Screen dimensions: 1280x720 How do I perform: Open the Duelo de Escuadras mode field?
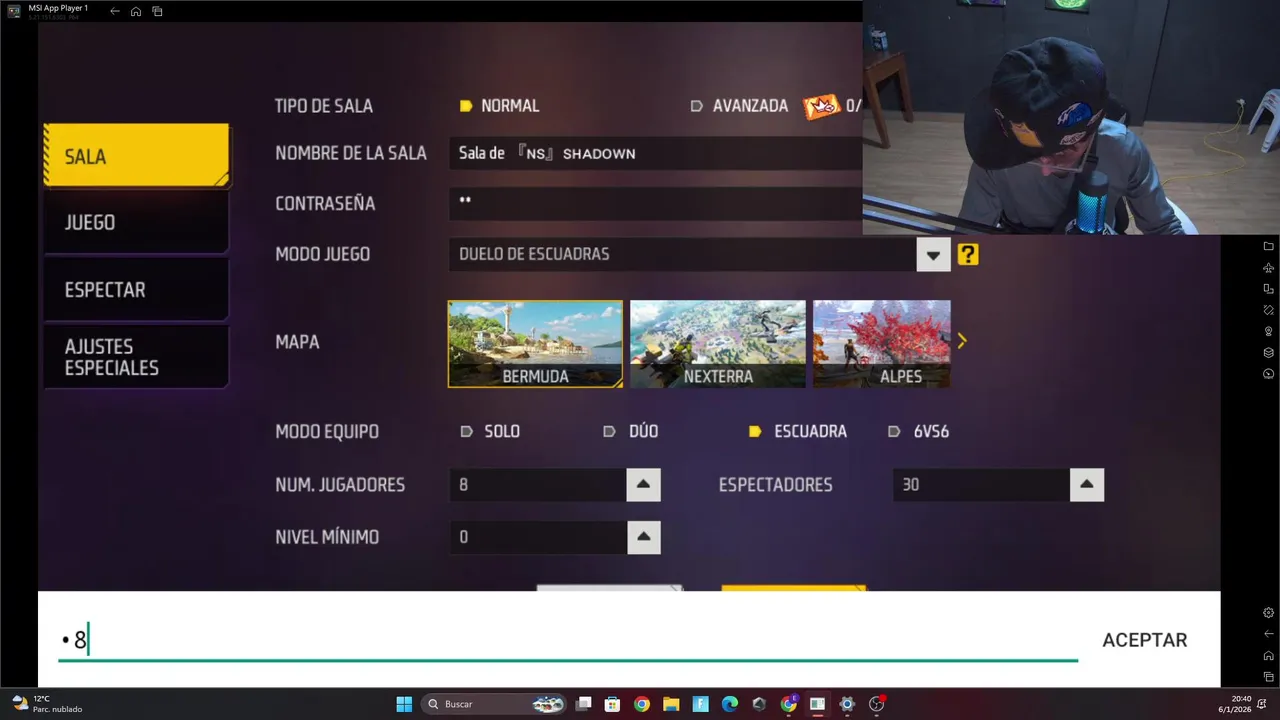(x=682, y=254)
